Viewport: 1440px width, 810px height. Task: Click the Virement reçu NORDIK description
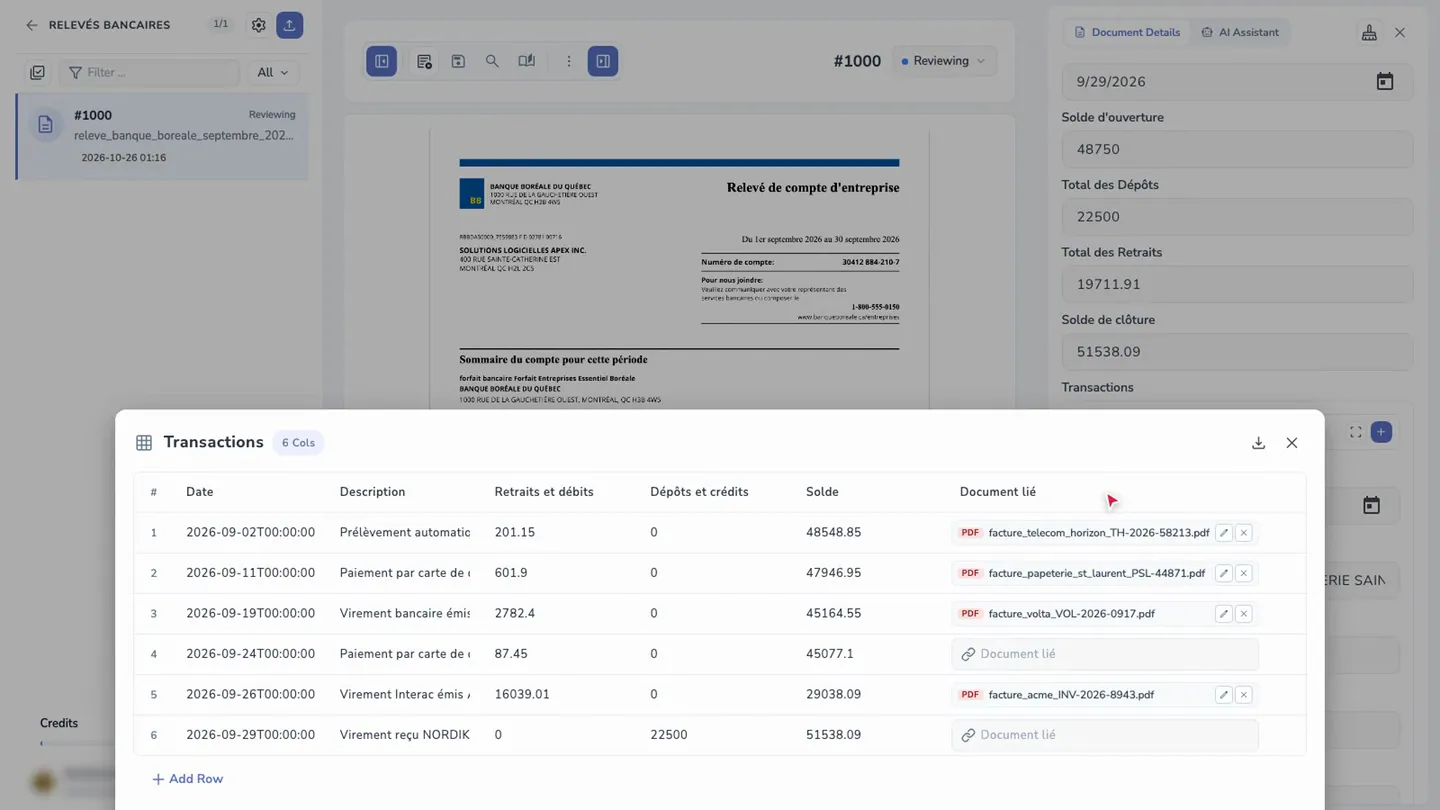404,735
